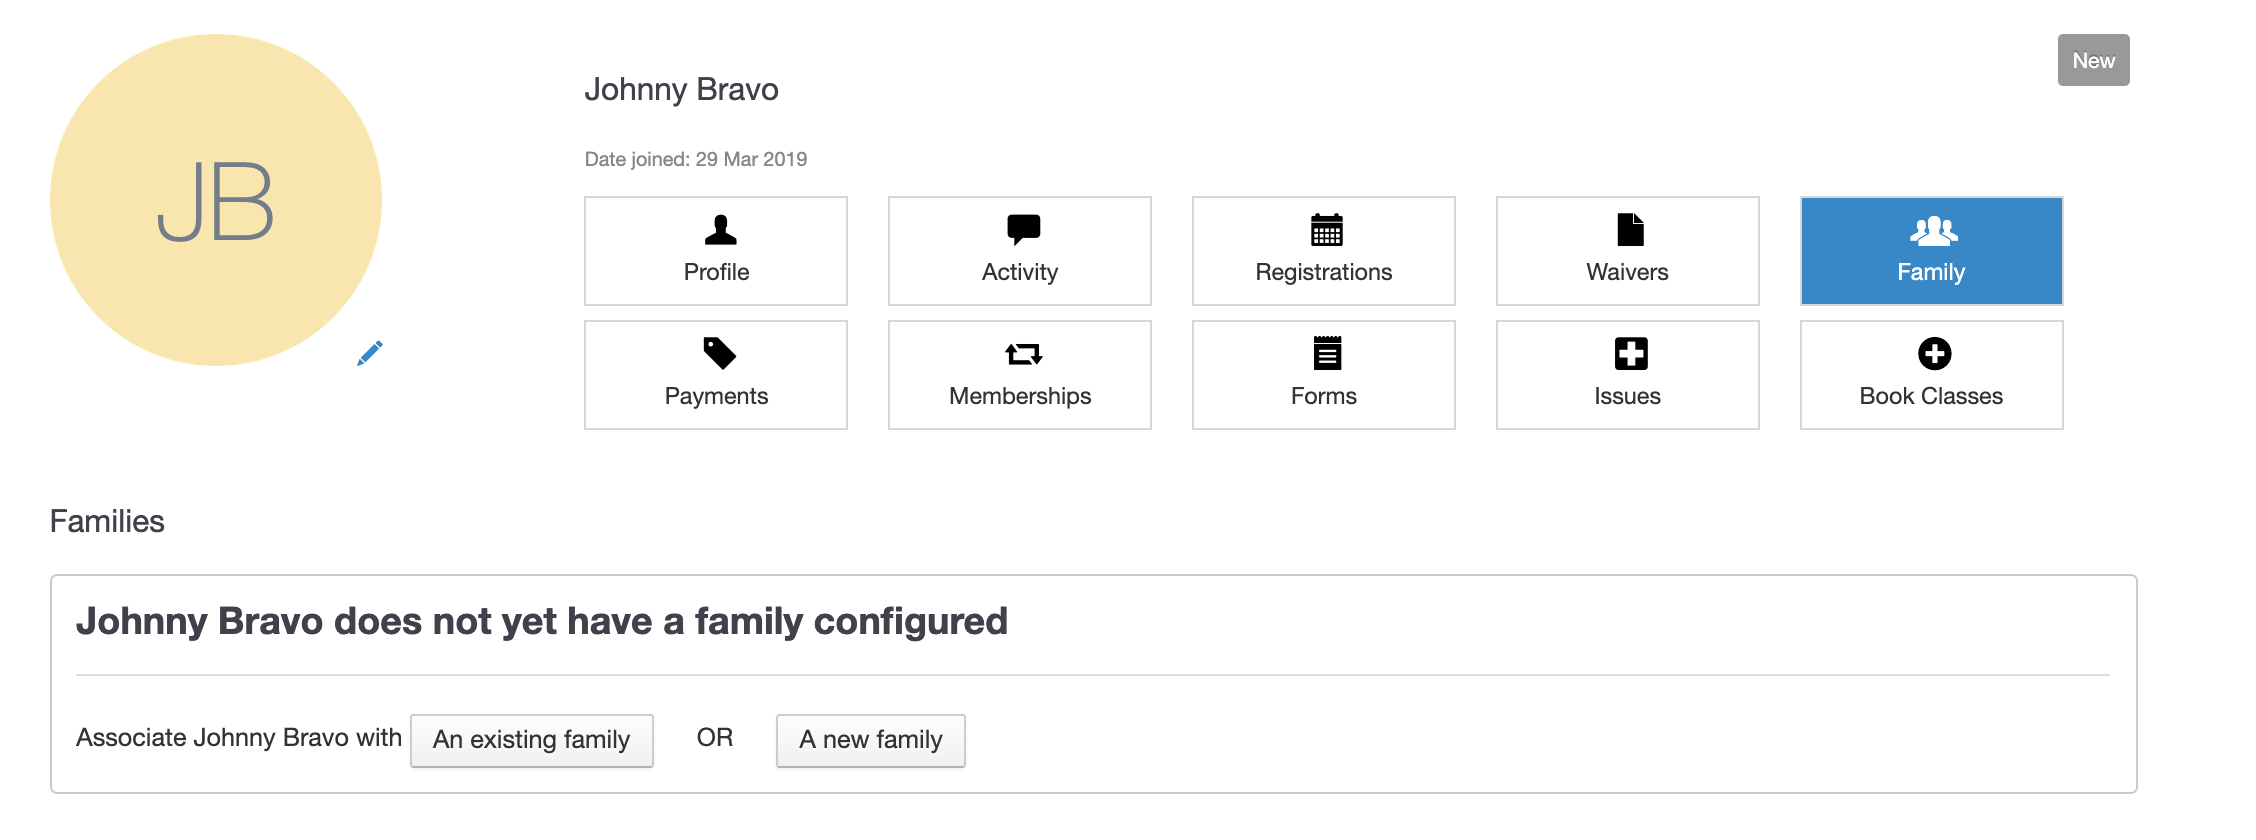Click the JB avatar circle

[x=216, y=200]
